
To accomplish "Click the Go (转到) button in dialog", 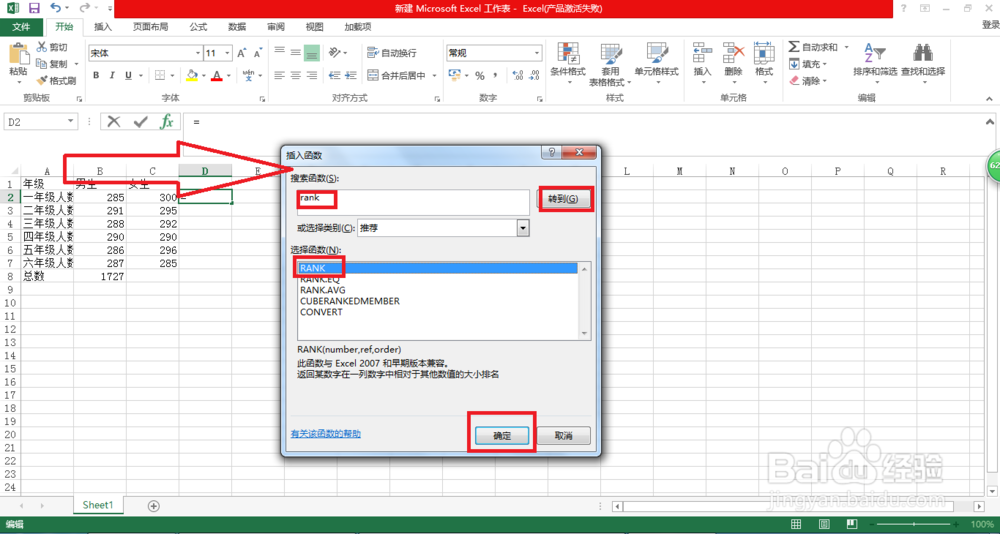I will tap(564, 199).
